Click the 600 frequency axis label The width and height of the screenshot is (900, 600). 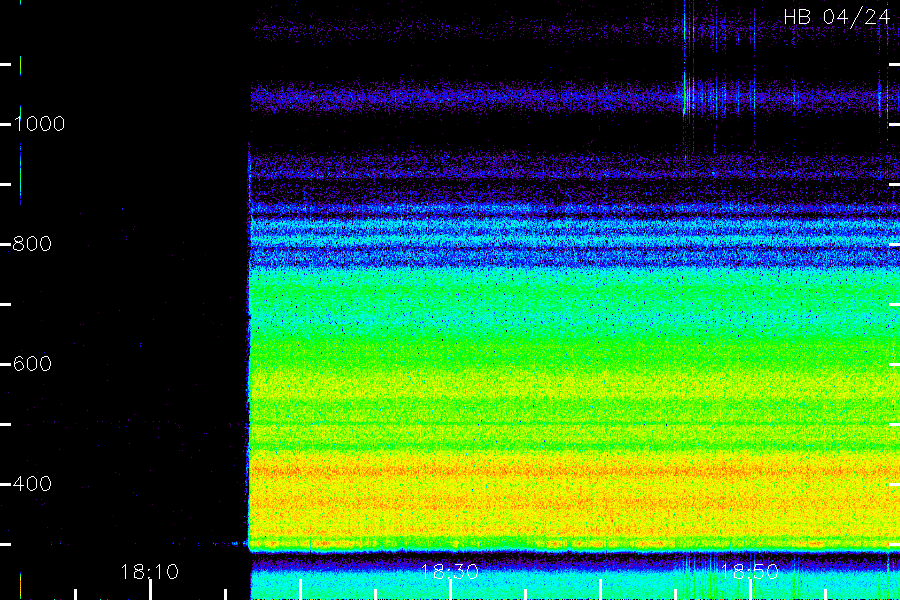tap(32, 363)
